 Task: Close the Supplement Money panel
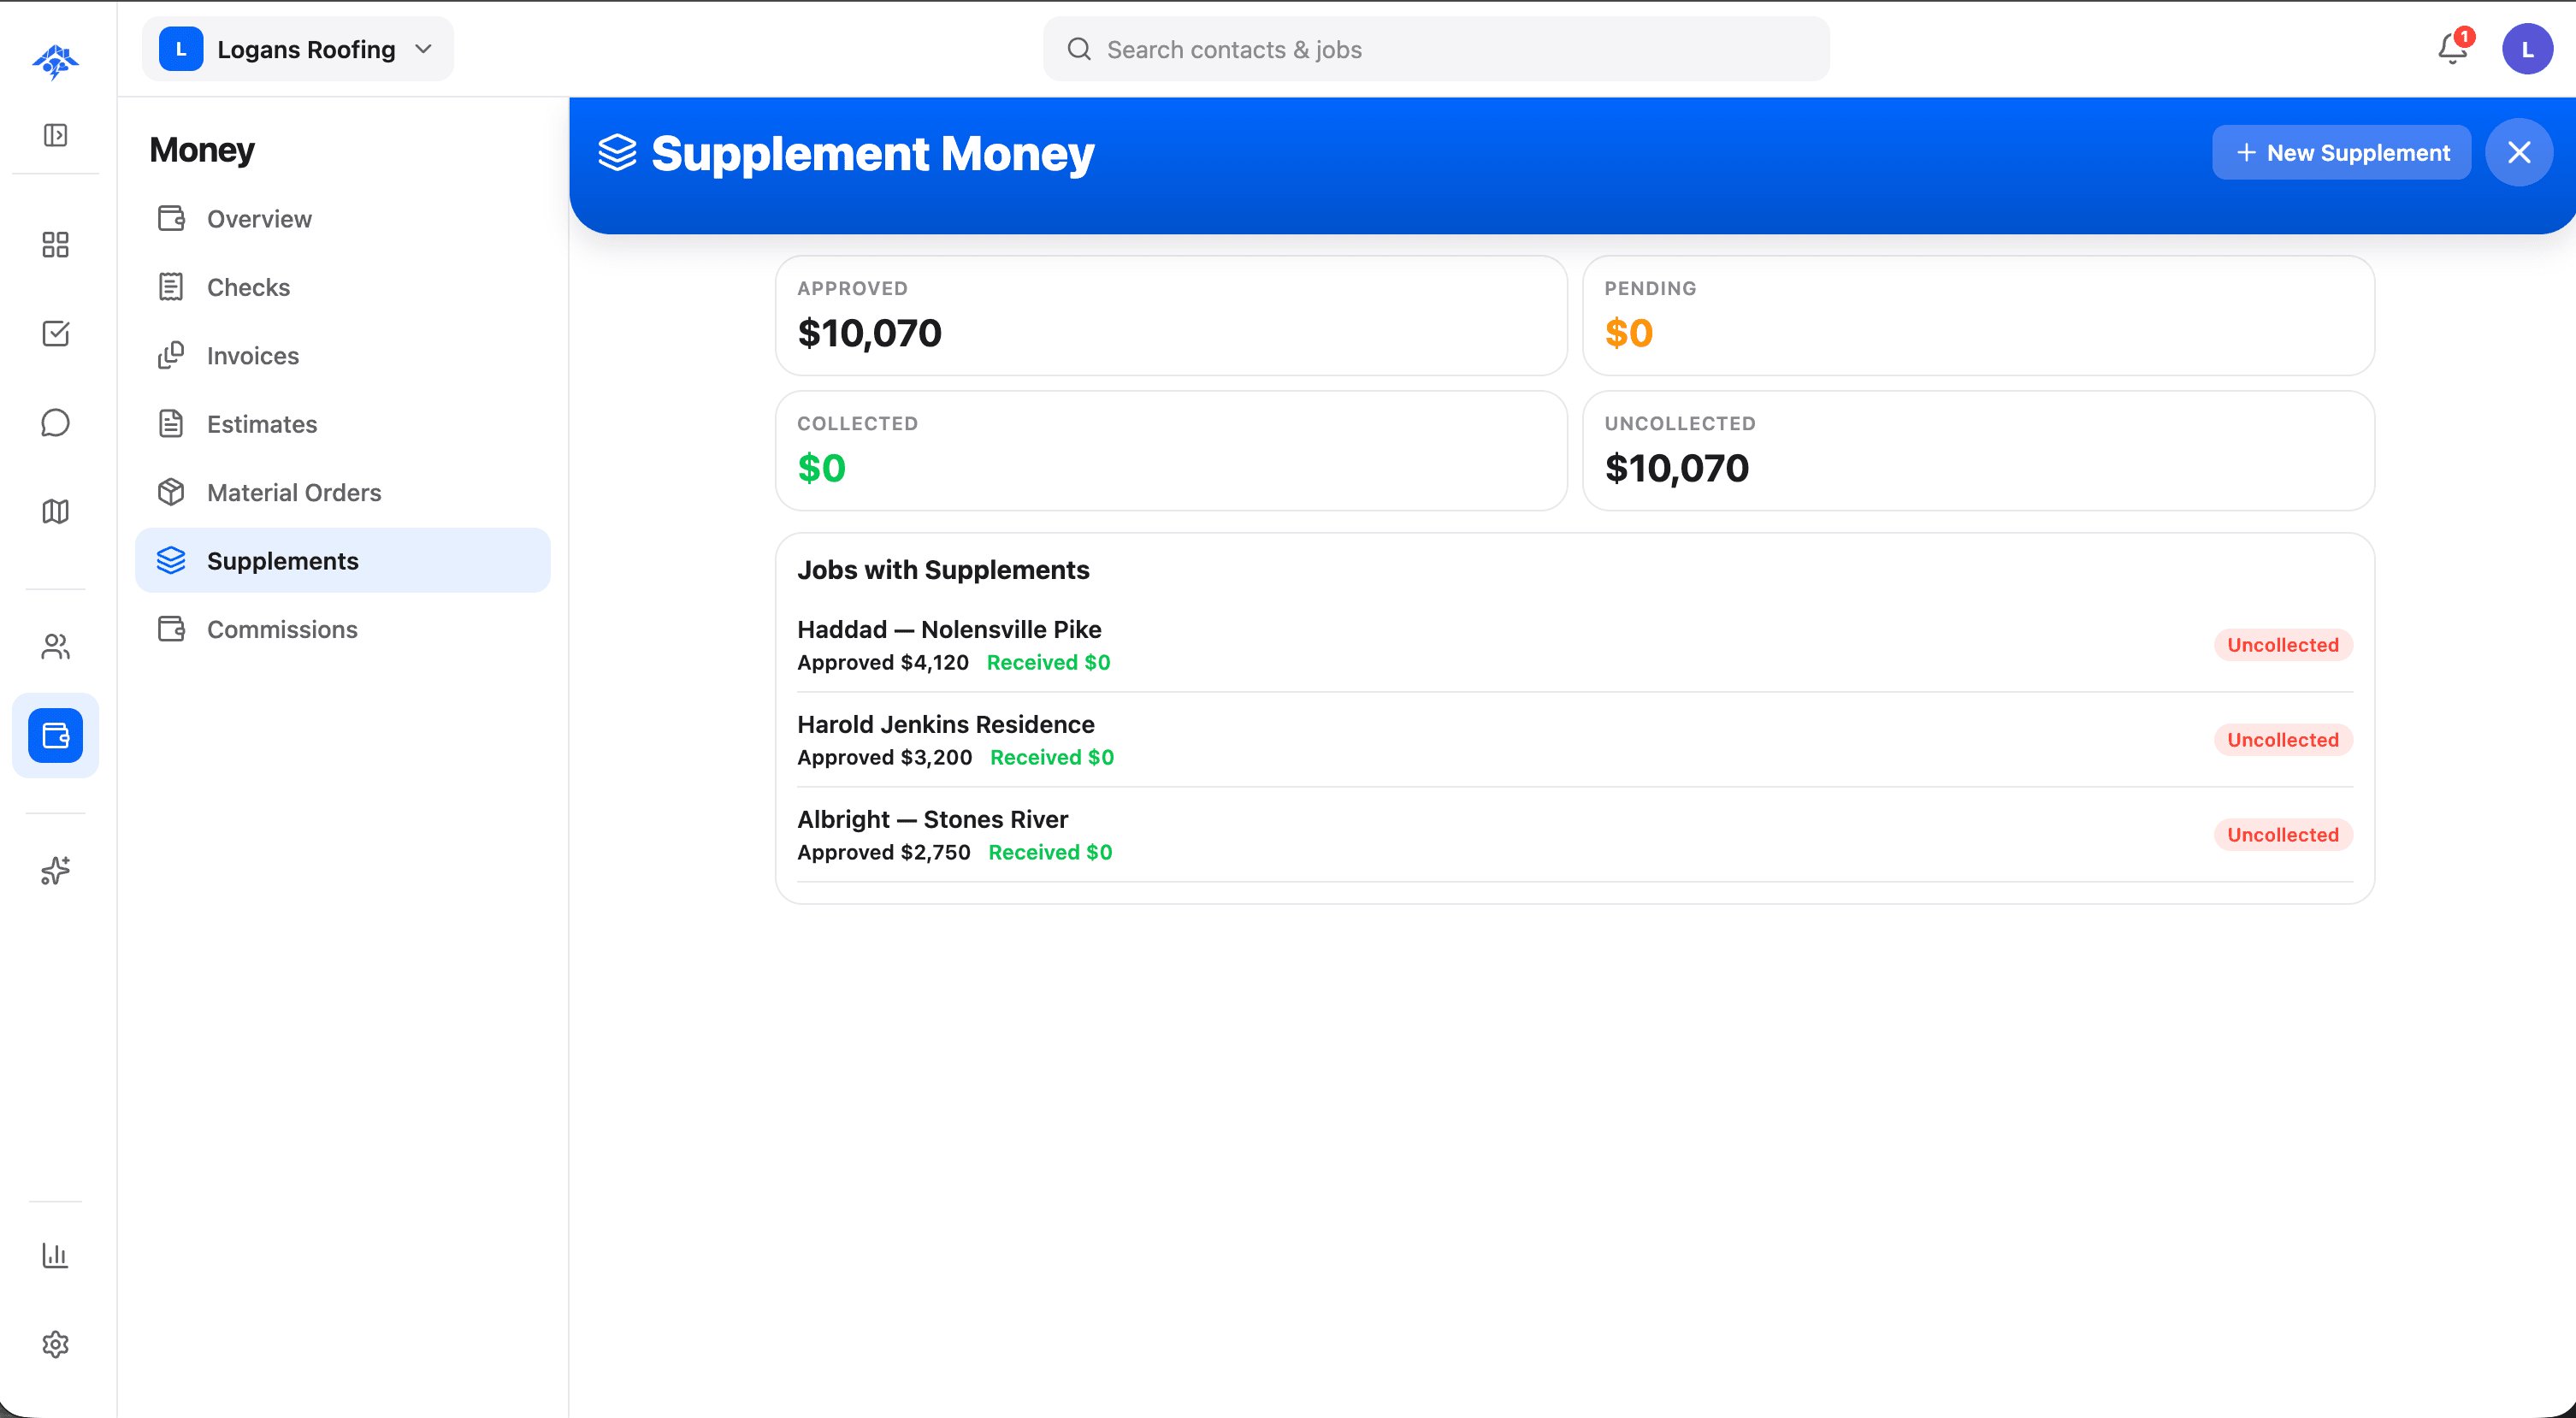click(2519, 152)
